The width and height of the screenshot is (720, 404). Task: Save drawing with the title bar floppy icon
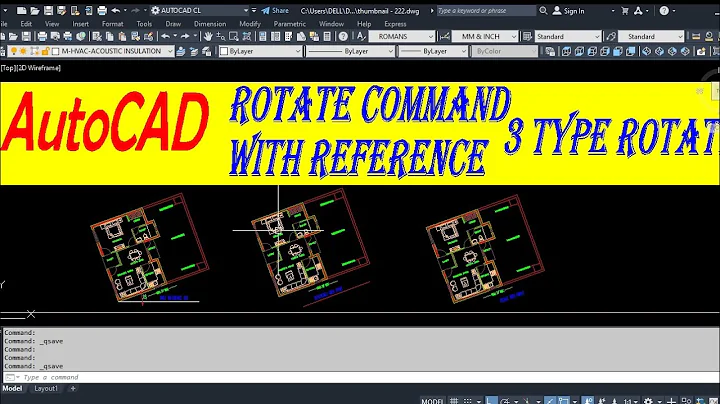(48, 11)
